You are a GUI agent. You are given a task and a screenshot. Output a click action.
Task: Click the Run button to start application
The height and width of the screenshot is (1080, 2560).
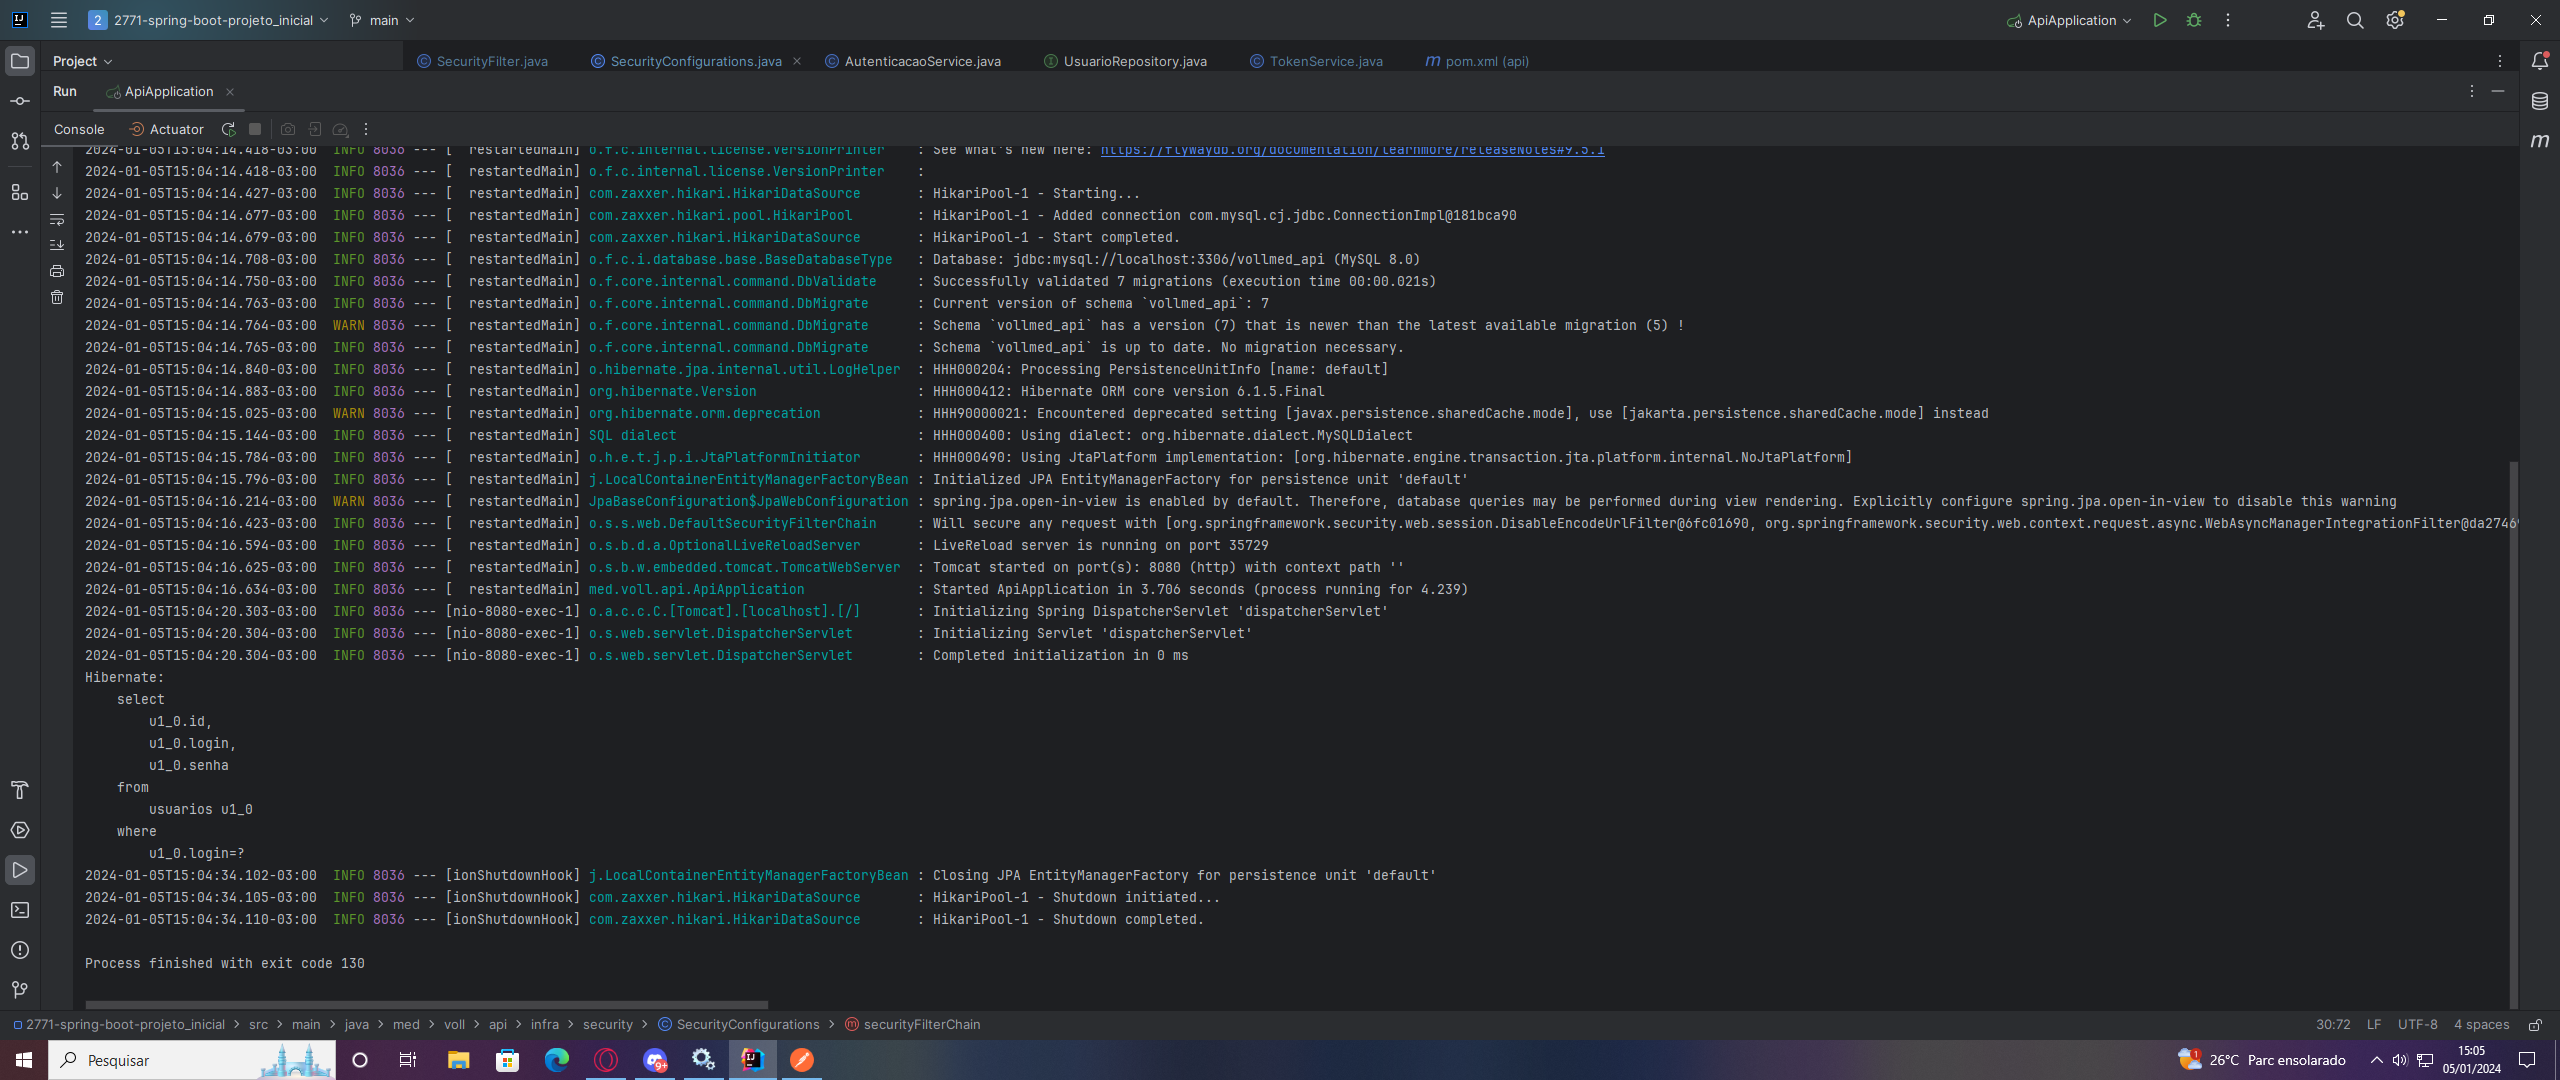point(2158,20)
